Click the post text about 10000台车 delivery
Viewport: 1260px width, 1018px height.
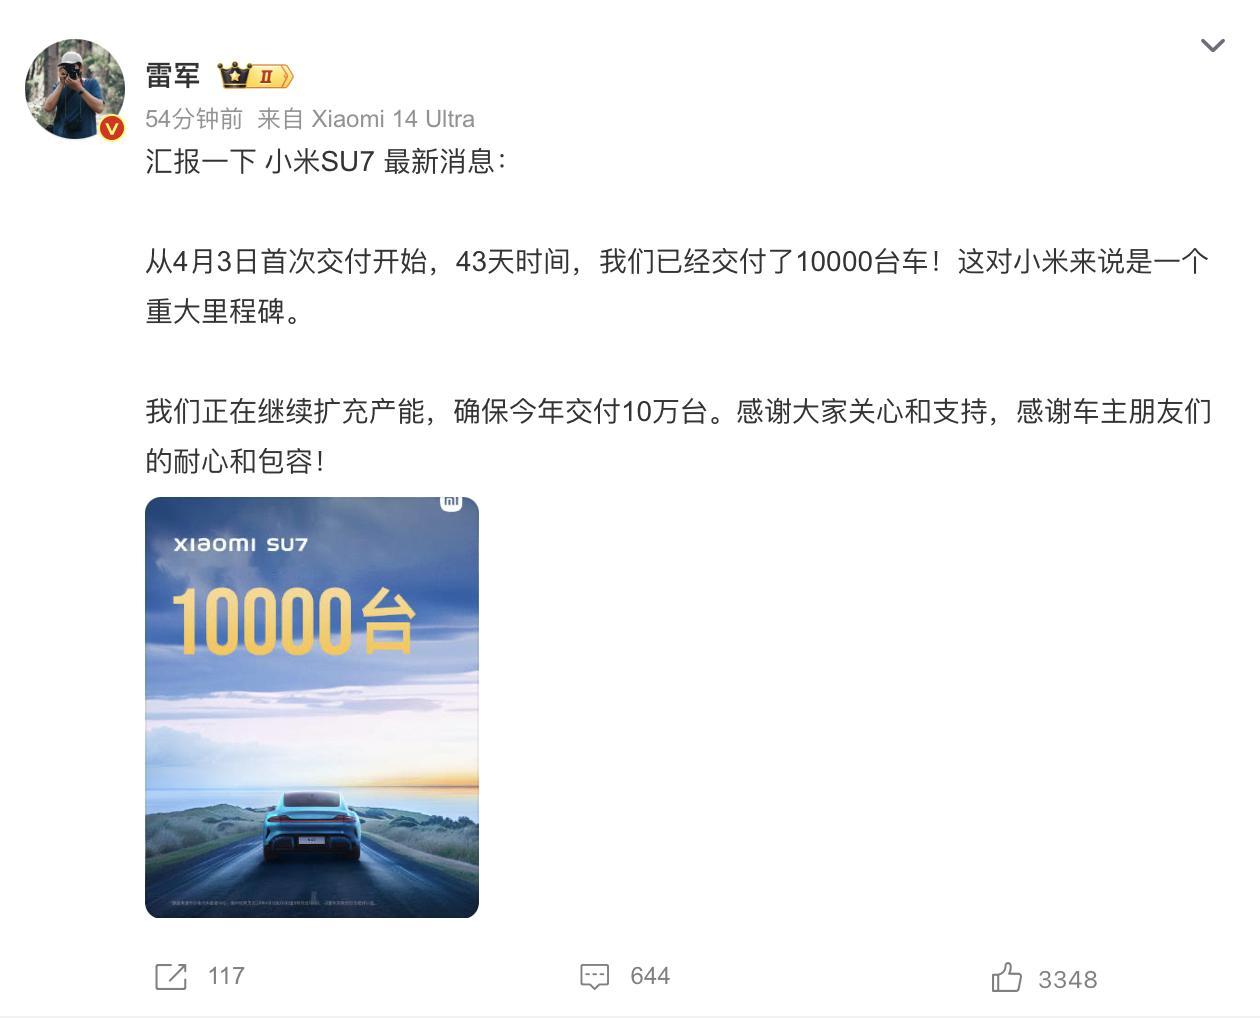[x=677, y=286]
